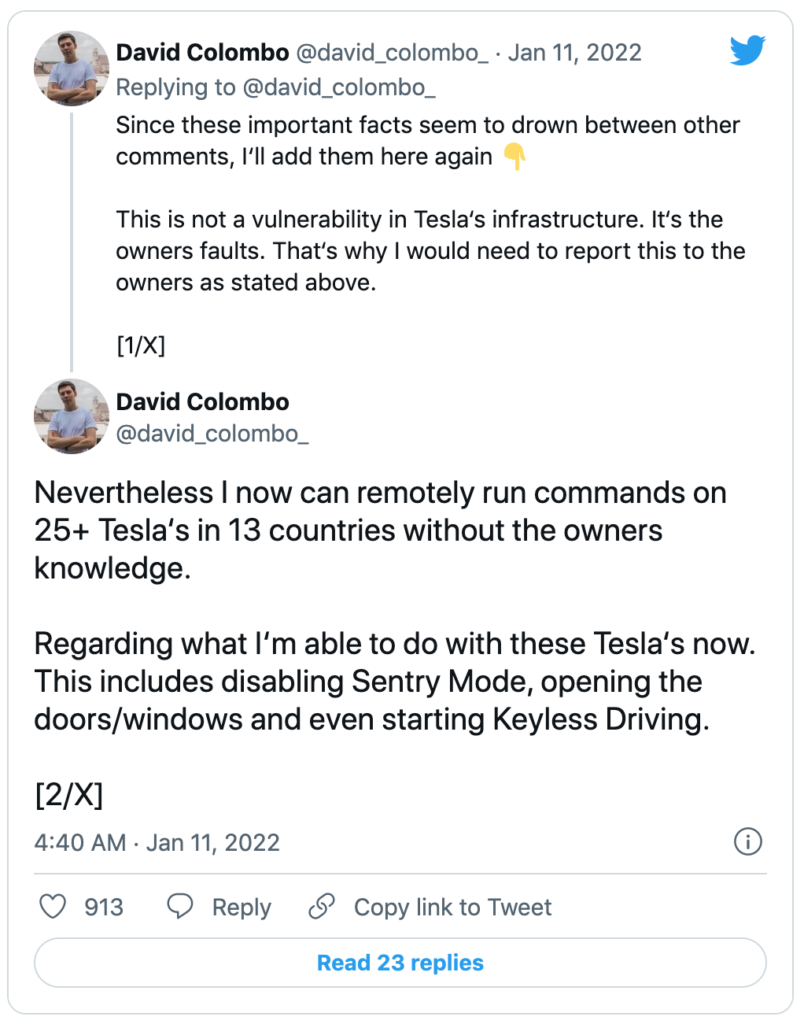This screenshot has height=1024, width=804.
Task: Open David Colombo's avatar on the parent tweet
Action: [x=70, y=67]
